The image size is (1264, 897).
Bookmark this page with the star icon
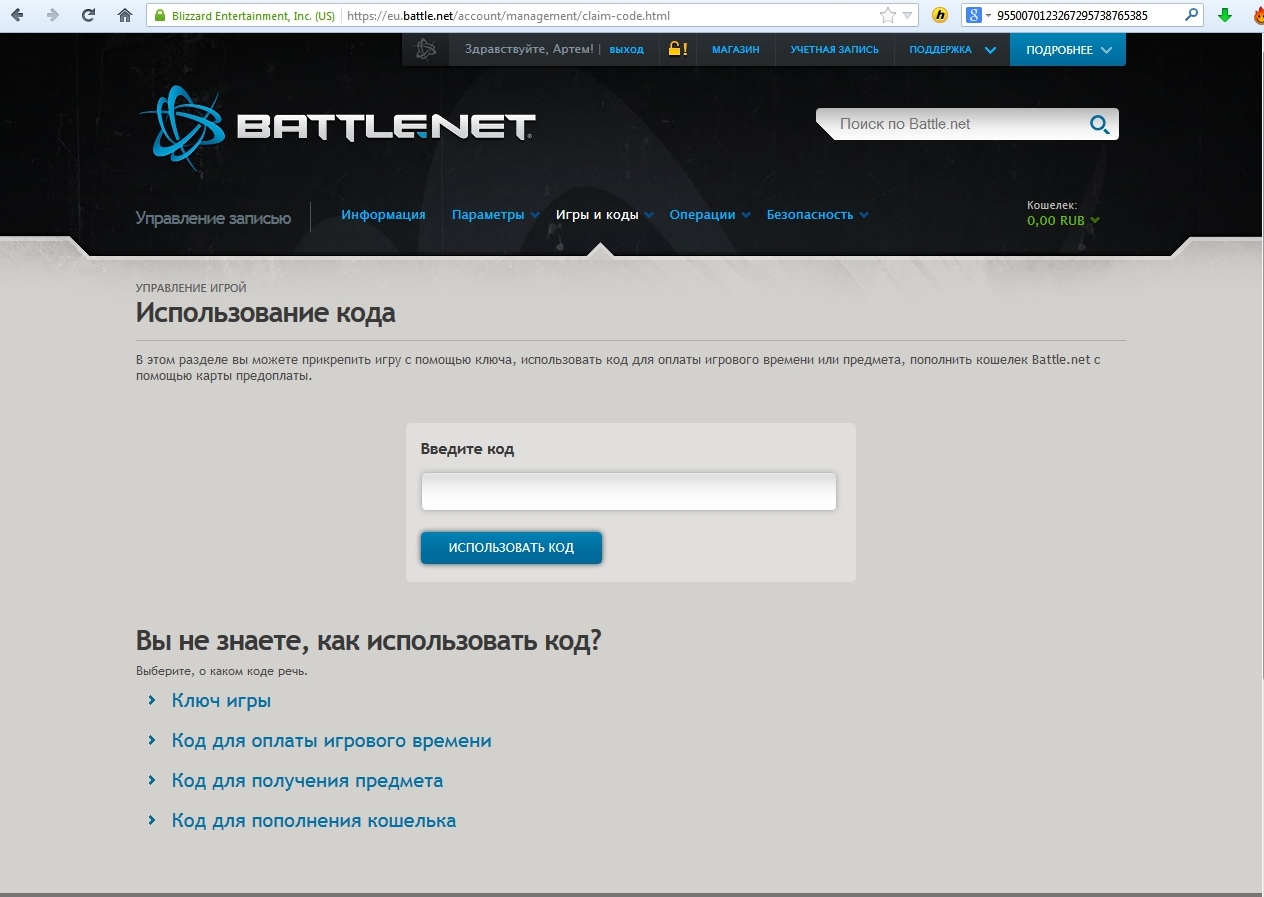pos(887,16)
